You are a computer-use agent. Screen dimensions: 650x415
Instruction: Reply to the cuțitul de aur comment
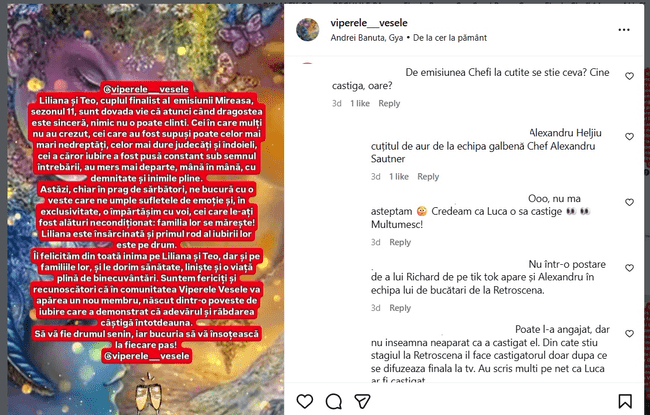click(x=428, y=177)
